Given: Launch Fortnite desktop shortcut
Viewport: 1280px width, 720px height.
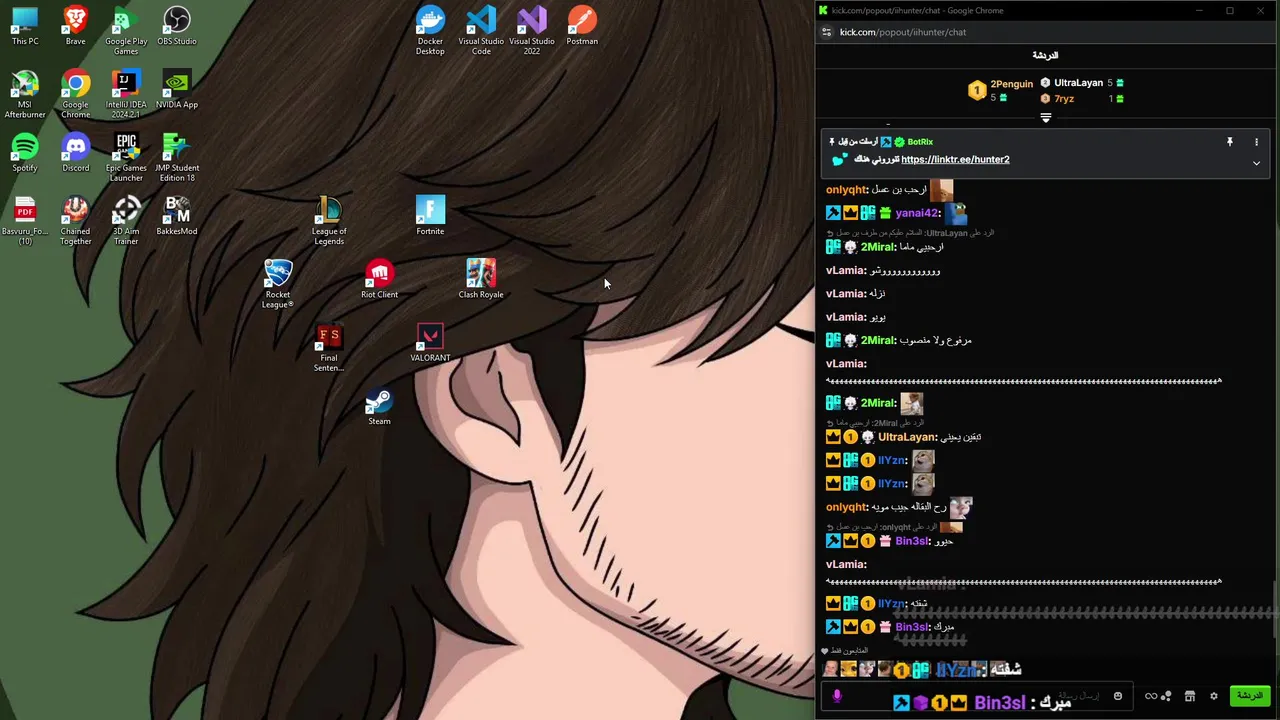Looking at the screenshot, I should coord(430,215).
